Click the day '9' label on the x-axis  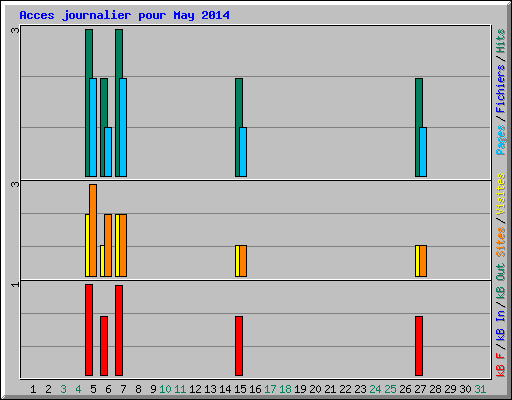(153, 389)
